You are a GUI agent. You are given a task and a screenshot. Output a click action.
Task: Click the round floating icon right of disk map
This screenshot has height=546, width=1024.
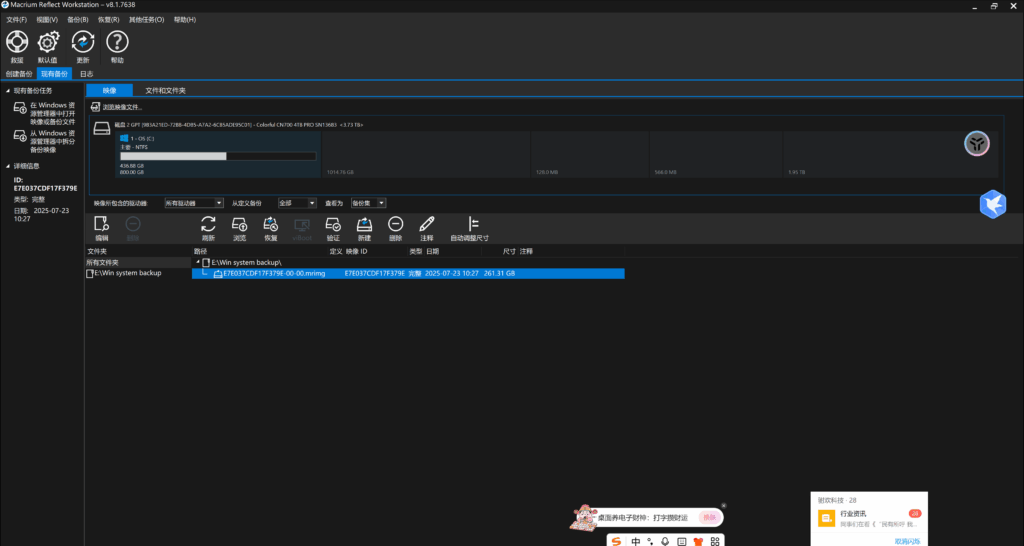pyautogui.click(x=977, y=144)
